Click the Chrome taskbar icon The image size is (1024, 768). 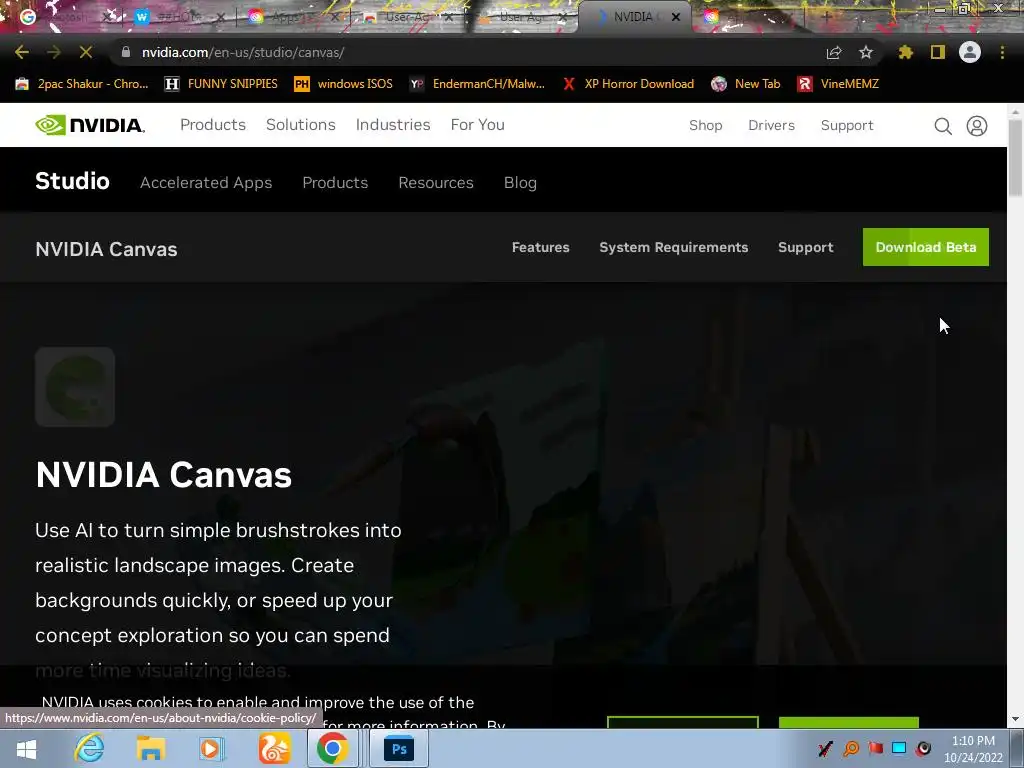[x=332, y=748]
